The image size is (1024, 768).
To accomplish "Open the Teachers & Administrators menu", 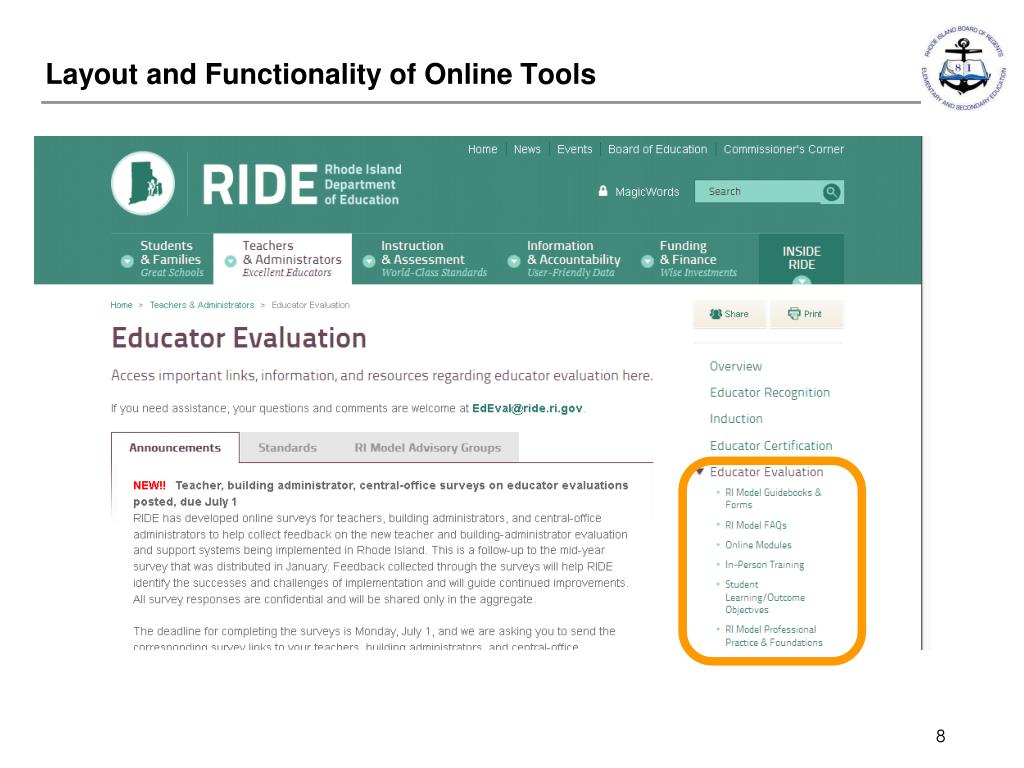I will click(283, 259).
